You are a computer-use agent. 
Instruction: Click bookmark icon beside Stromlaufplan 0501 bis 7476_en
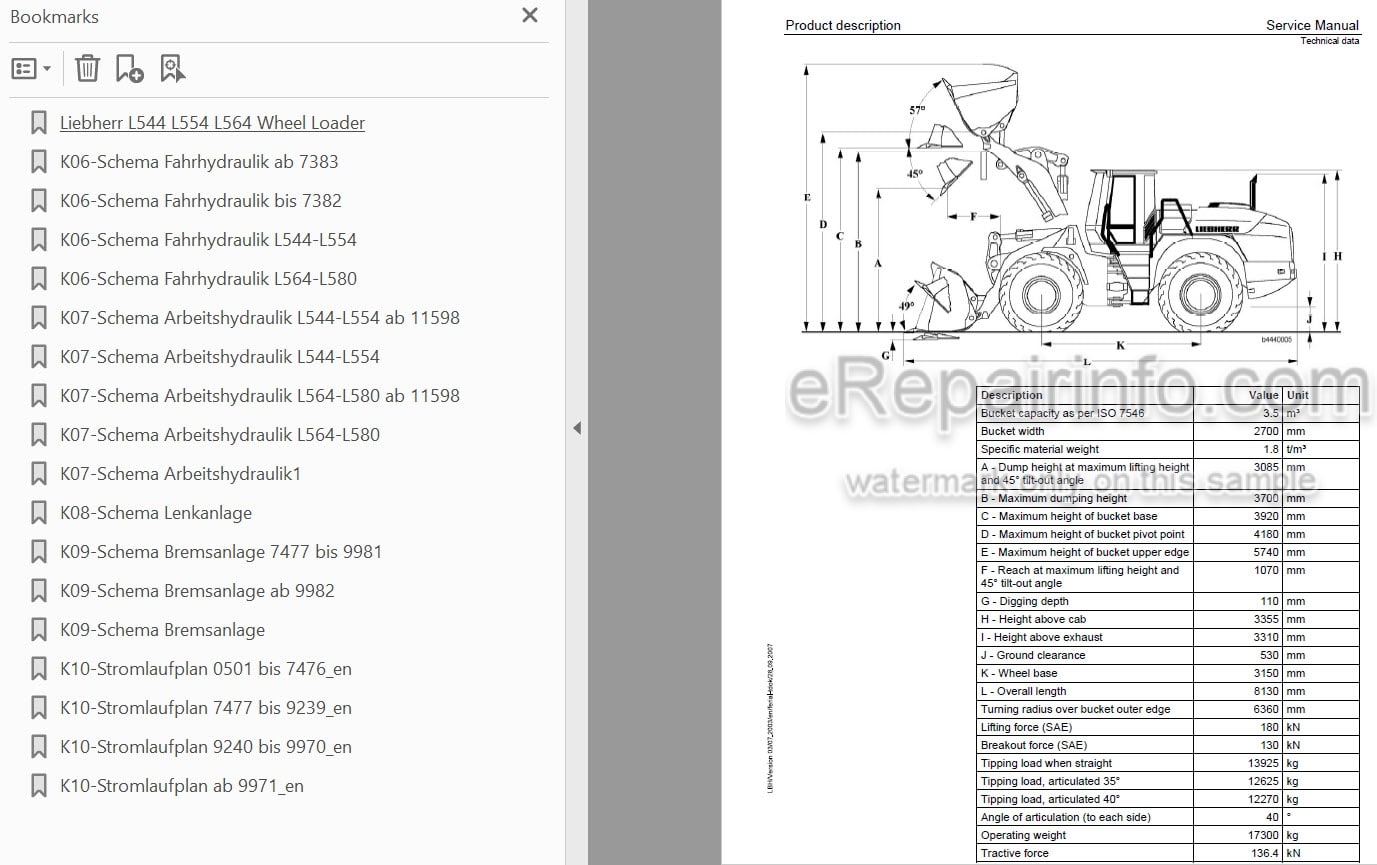pos(39,669)
